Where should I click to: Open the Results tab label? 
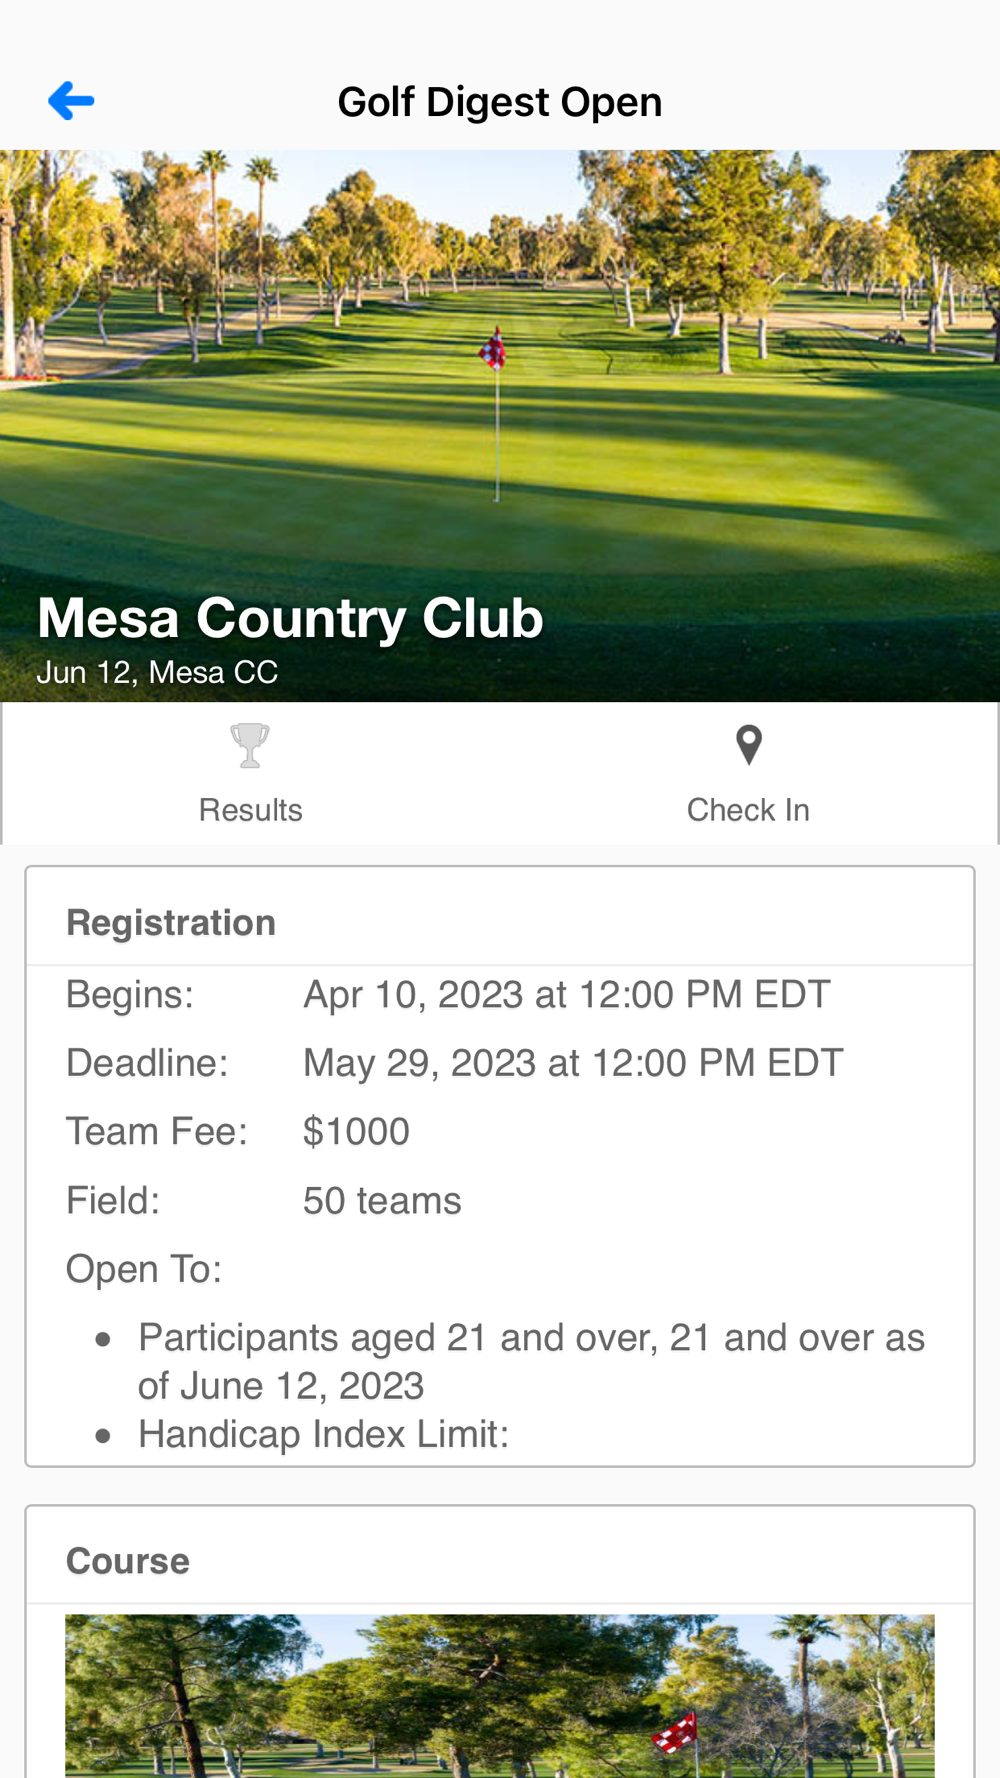point(250,810)
